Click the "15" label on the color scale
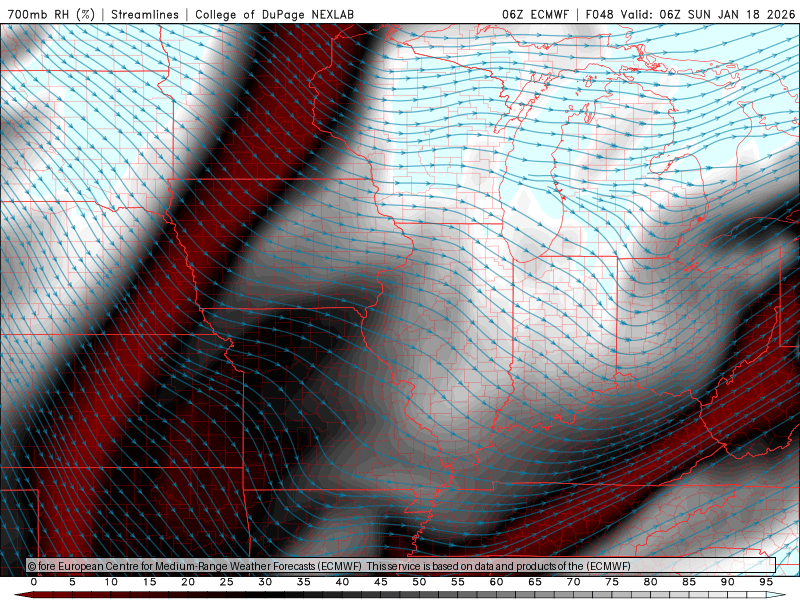Screen dimensions: 800x600 click(x=149, y=582)
